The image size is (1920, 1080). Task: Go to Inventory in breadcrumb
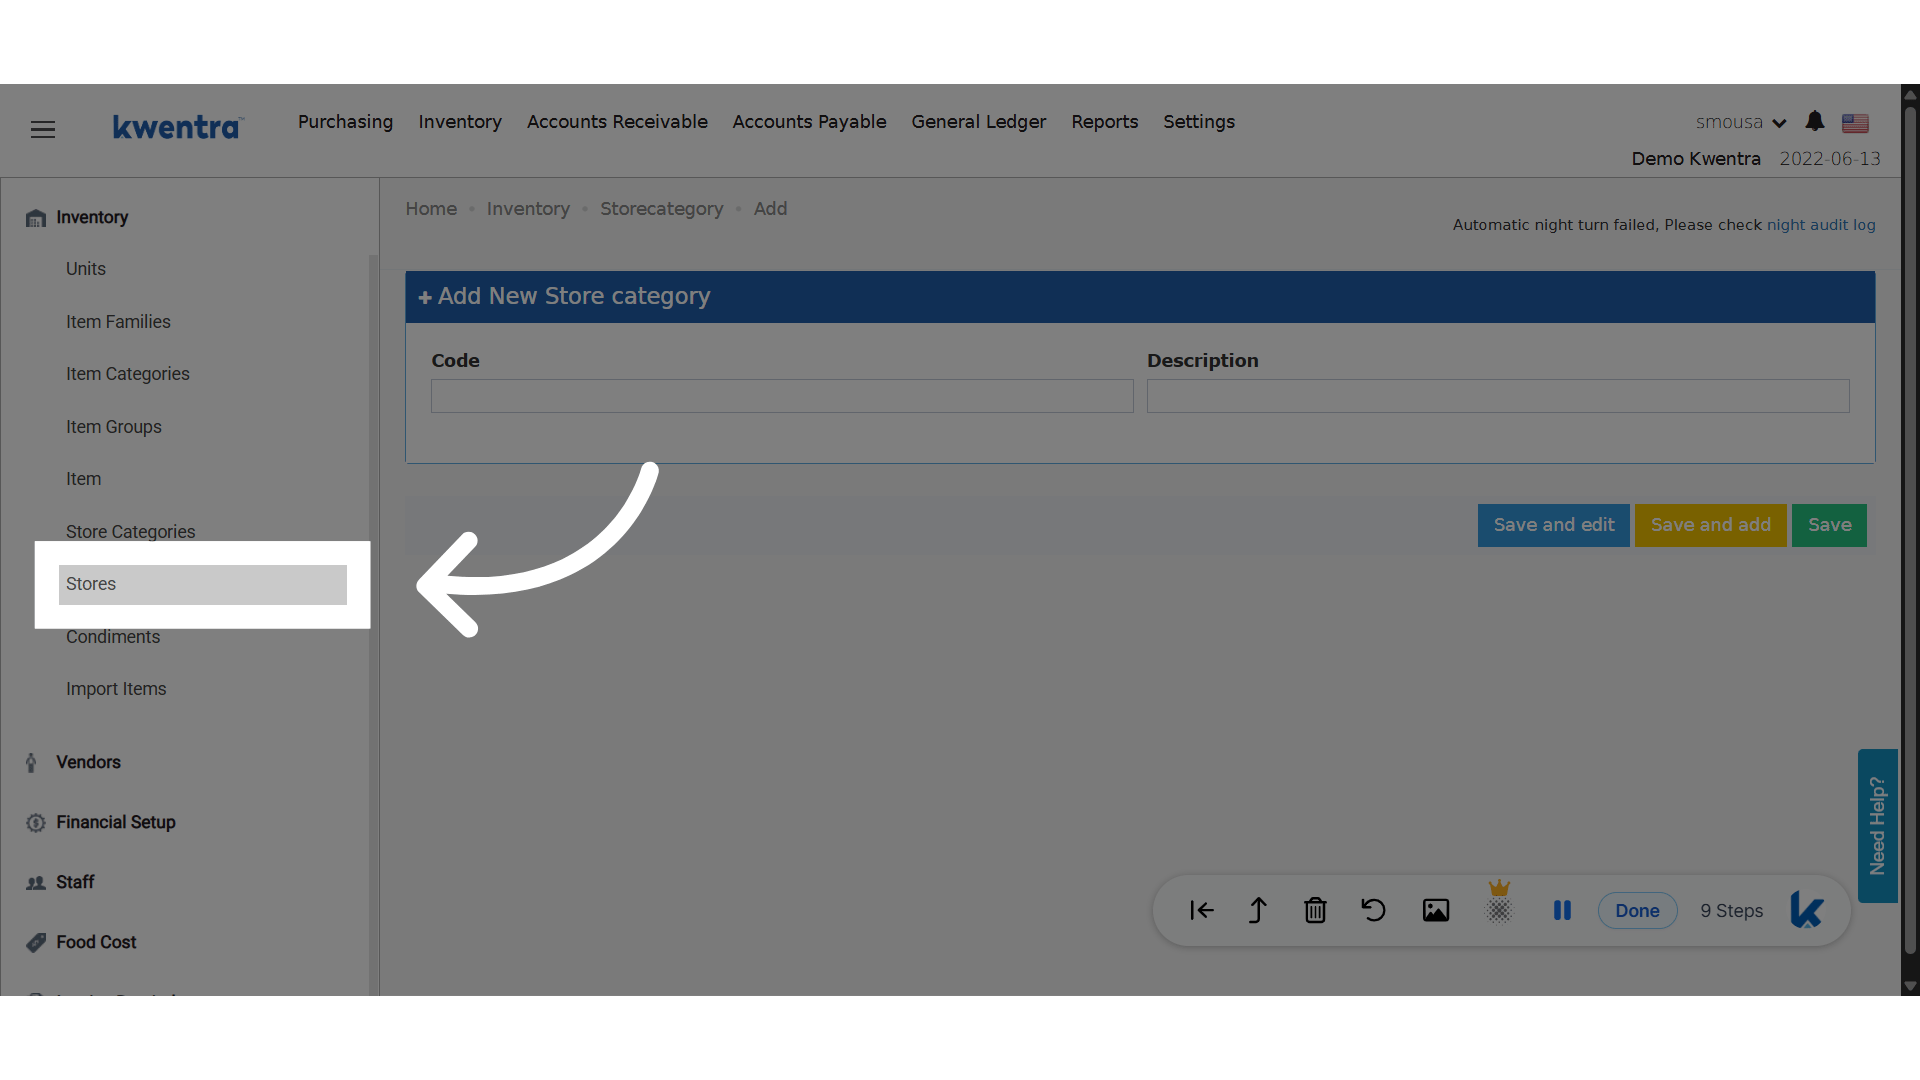click(528, 209)
